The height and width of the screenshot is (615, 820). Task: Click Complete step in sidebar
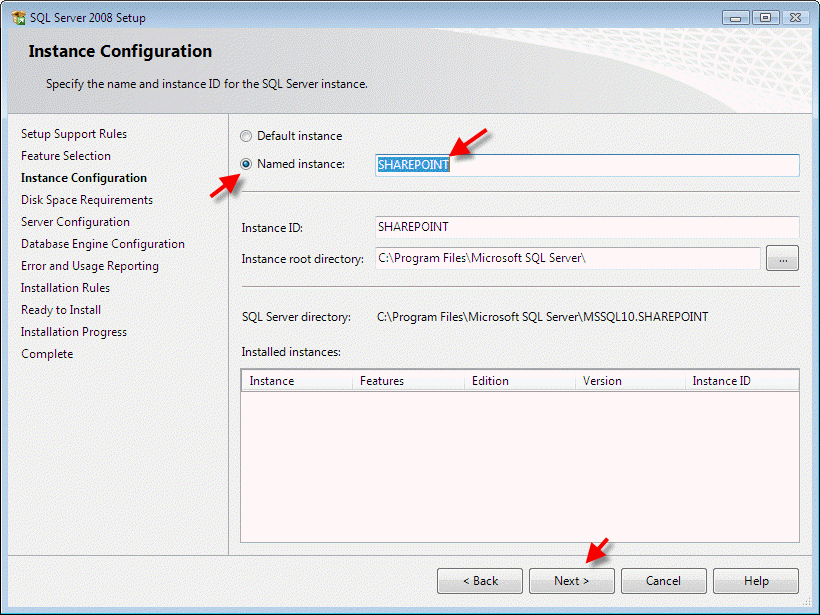tap(47, 354)
